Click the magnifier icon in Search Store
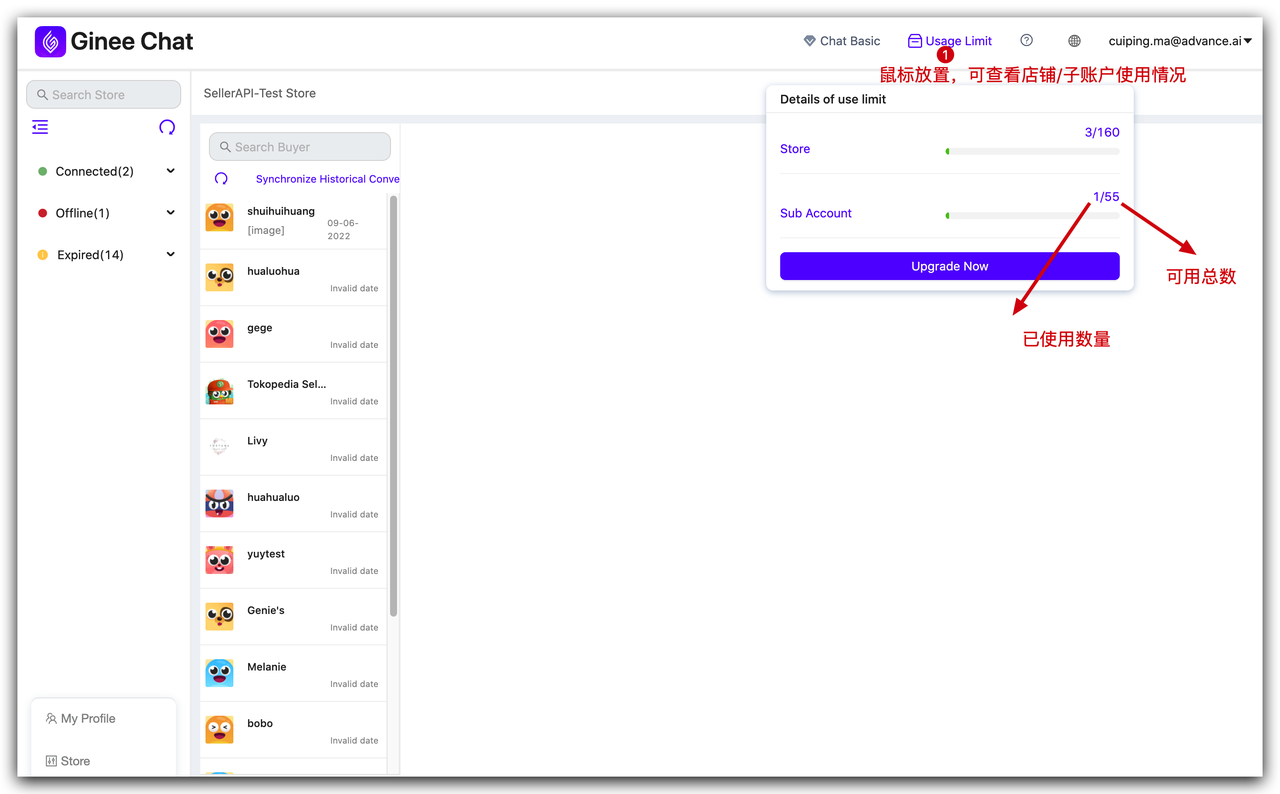 coord(42,94)
